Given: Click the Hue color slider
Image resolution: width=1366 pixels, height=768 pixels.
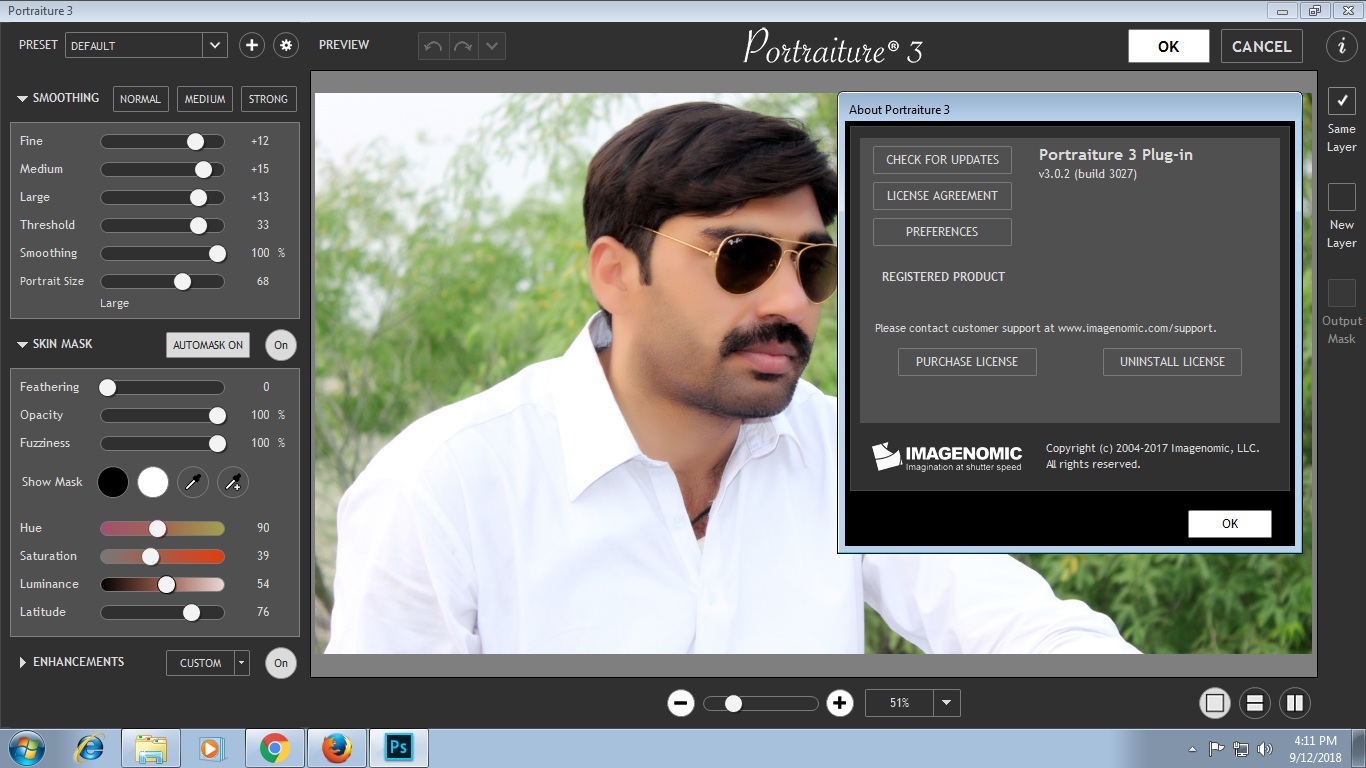Looking at the screenshot, I should click(x=162, y=528).
